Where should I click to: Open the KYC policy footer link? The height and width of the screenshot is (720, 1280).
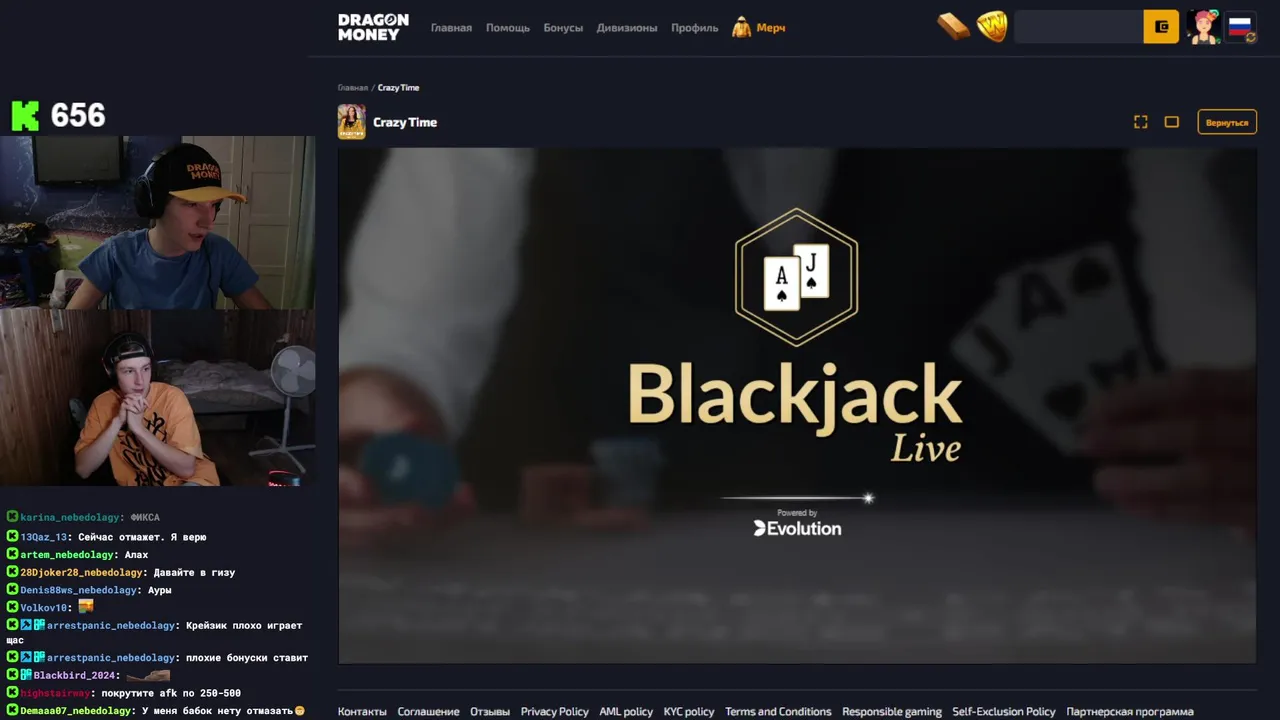[689, 712]
